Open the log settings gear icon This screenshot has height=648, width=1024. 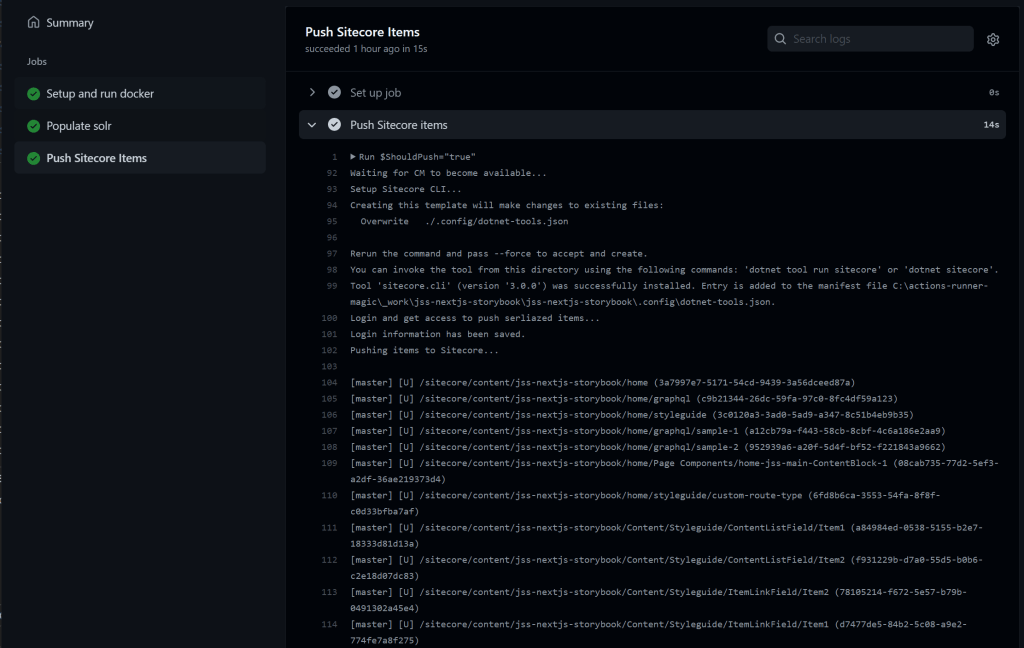[x=993, y=39]
